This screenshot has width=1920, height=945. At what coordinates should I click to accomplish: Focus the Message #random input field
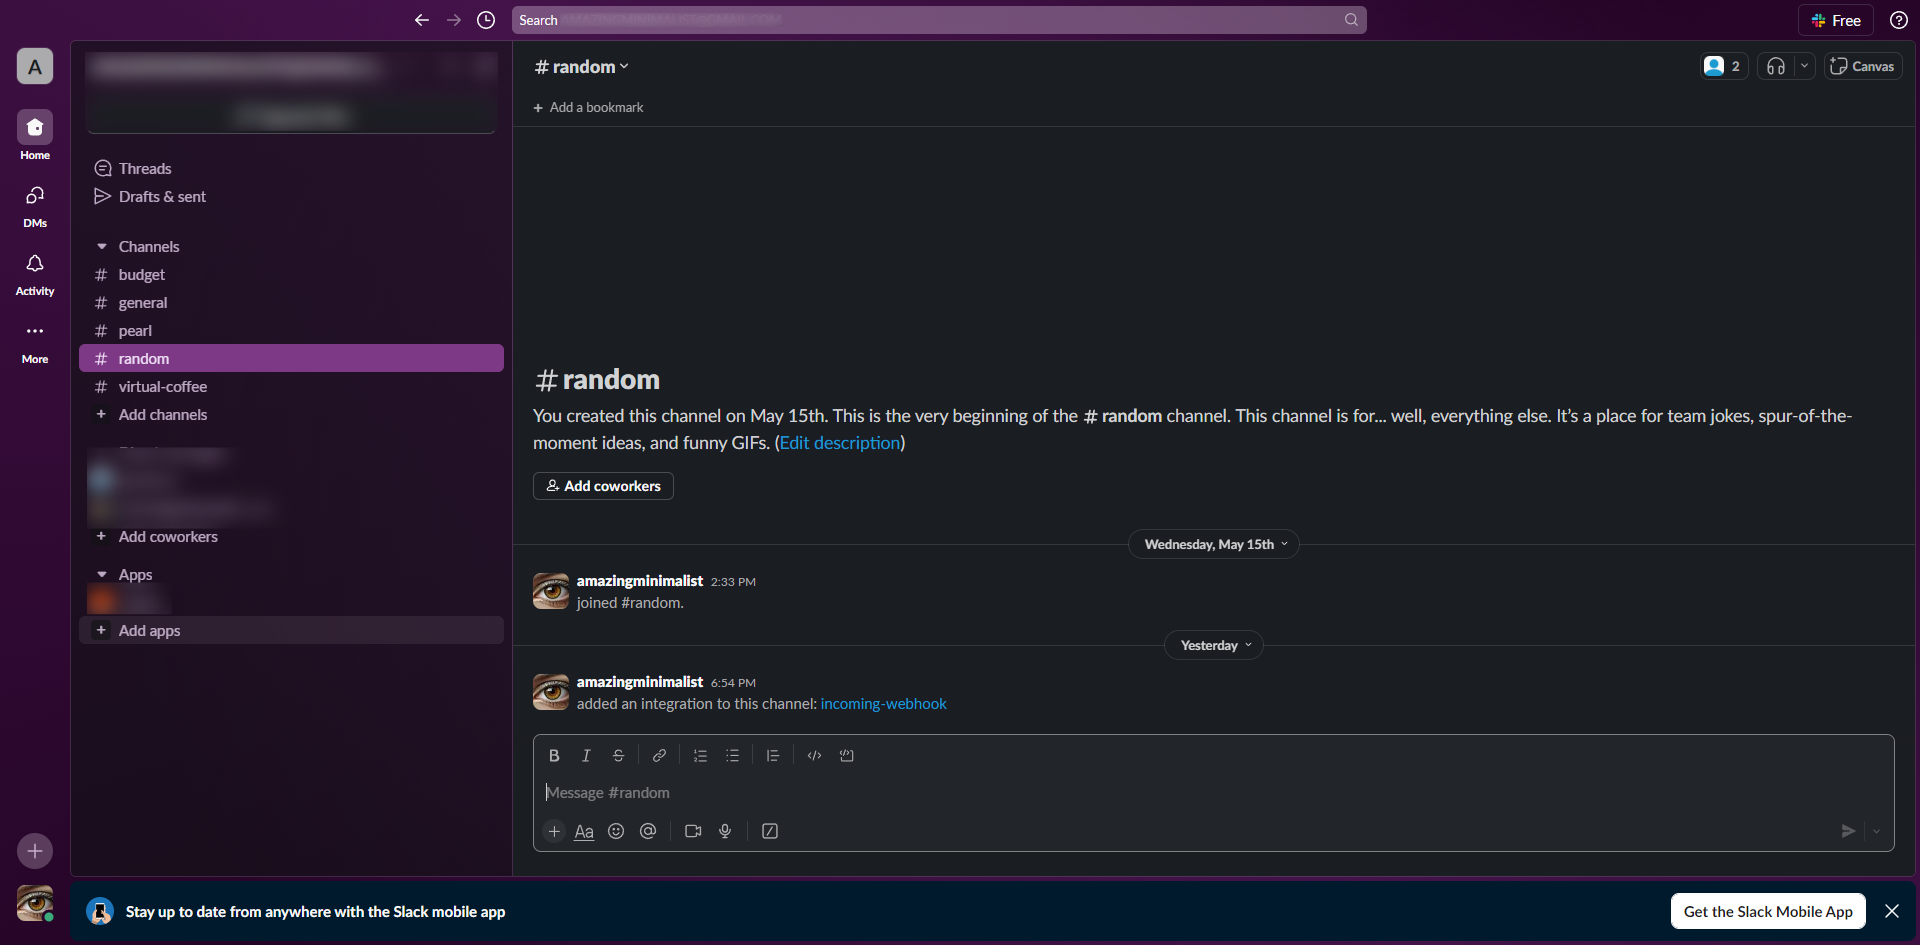pyautogui.click(x=1214, y=793)
